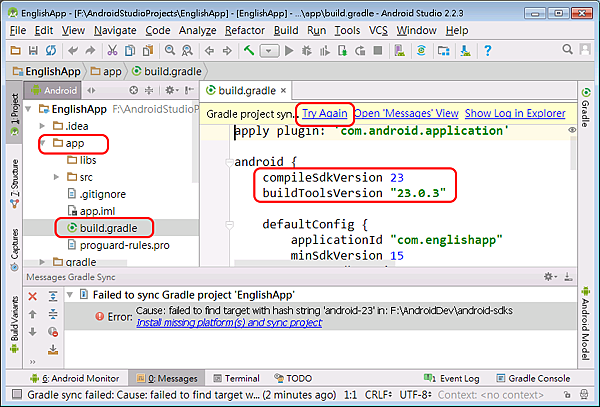Open the Navigate menu
Screen dimensions: 600x407
pyautogui.click(x=115, y=30)
